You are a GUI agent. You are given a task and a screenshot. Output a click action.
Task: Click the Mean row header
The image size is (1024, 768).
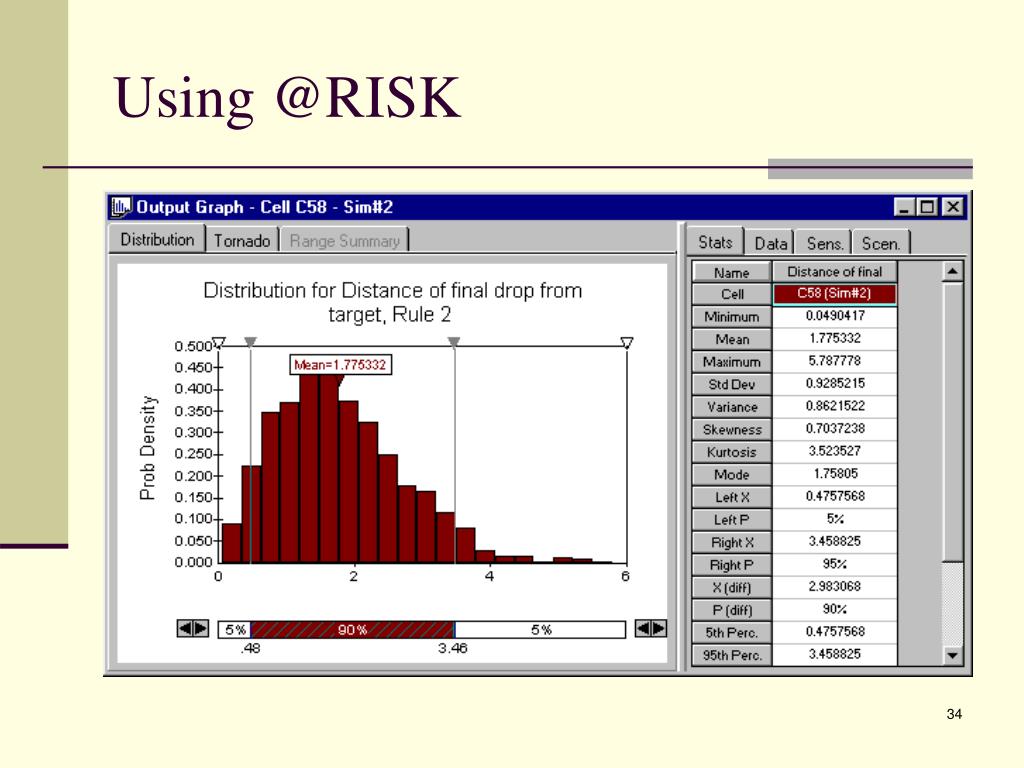coord(731,339)
